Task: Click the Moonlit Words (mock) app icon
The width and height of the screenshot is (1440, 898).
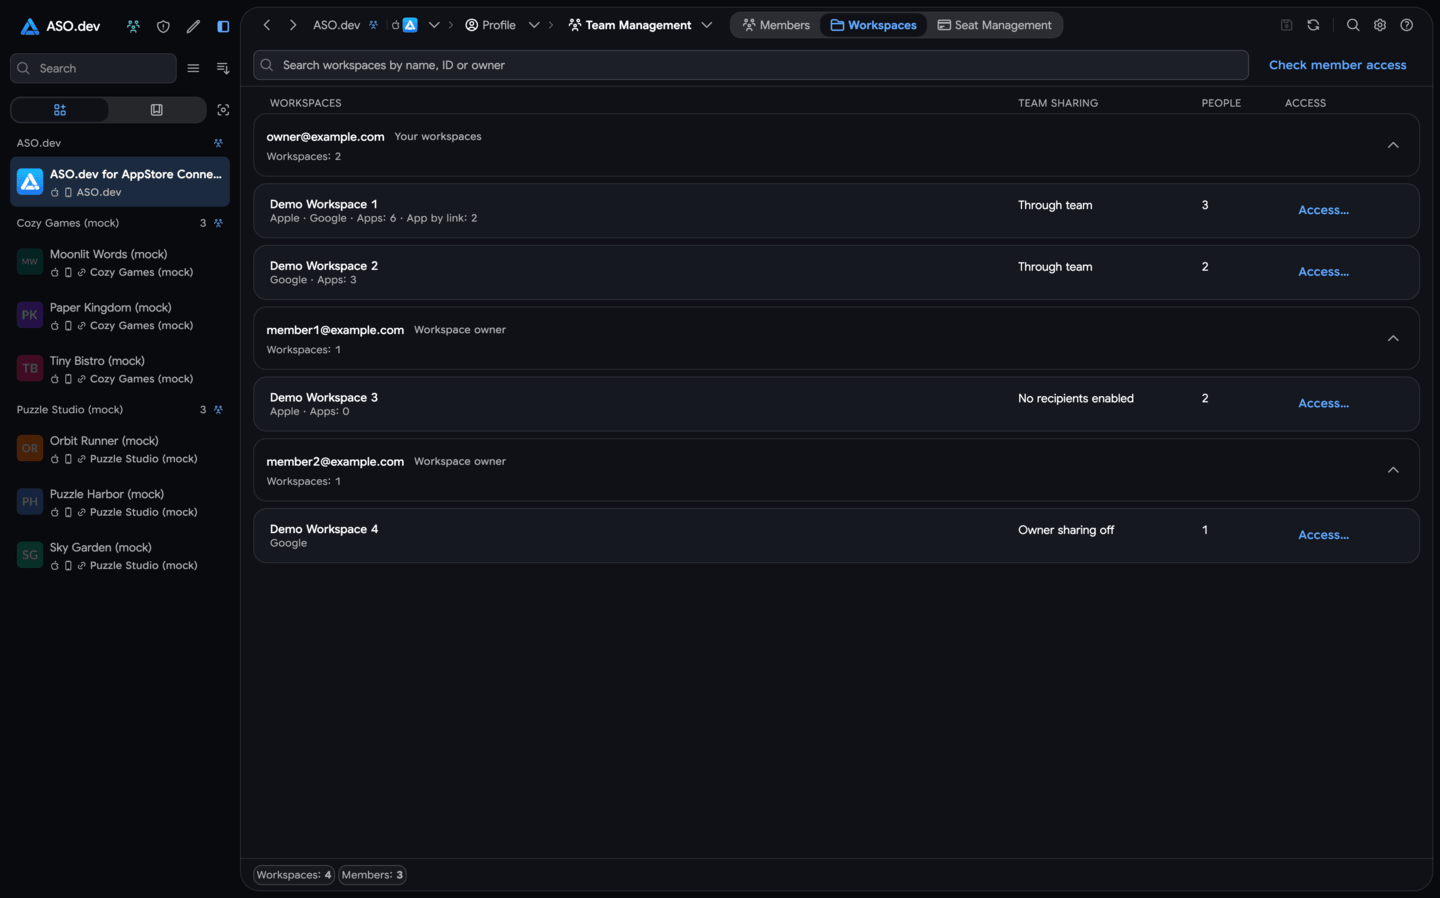Action: click(30, 262)
